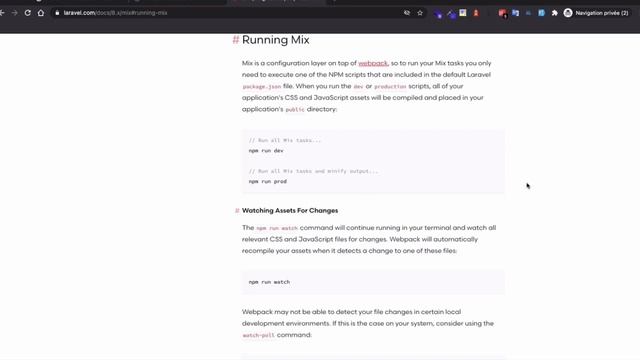This screenshot has width=640, height=360.
Task: Click the Watching Assets For Changes heading
Action: pos(290,211)
